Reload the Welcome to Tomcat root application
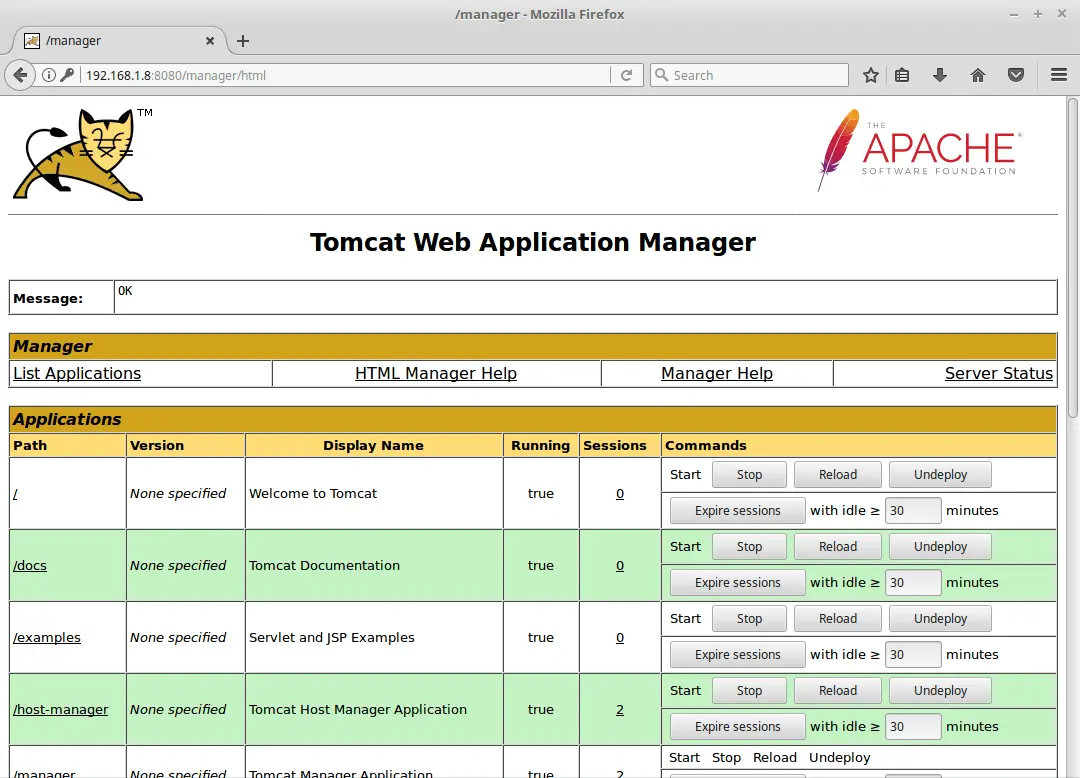The image size is (1080, 778). click(x=838, y=475)
